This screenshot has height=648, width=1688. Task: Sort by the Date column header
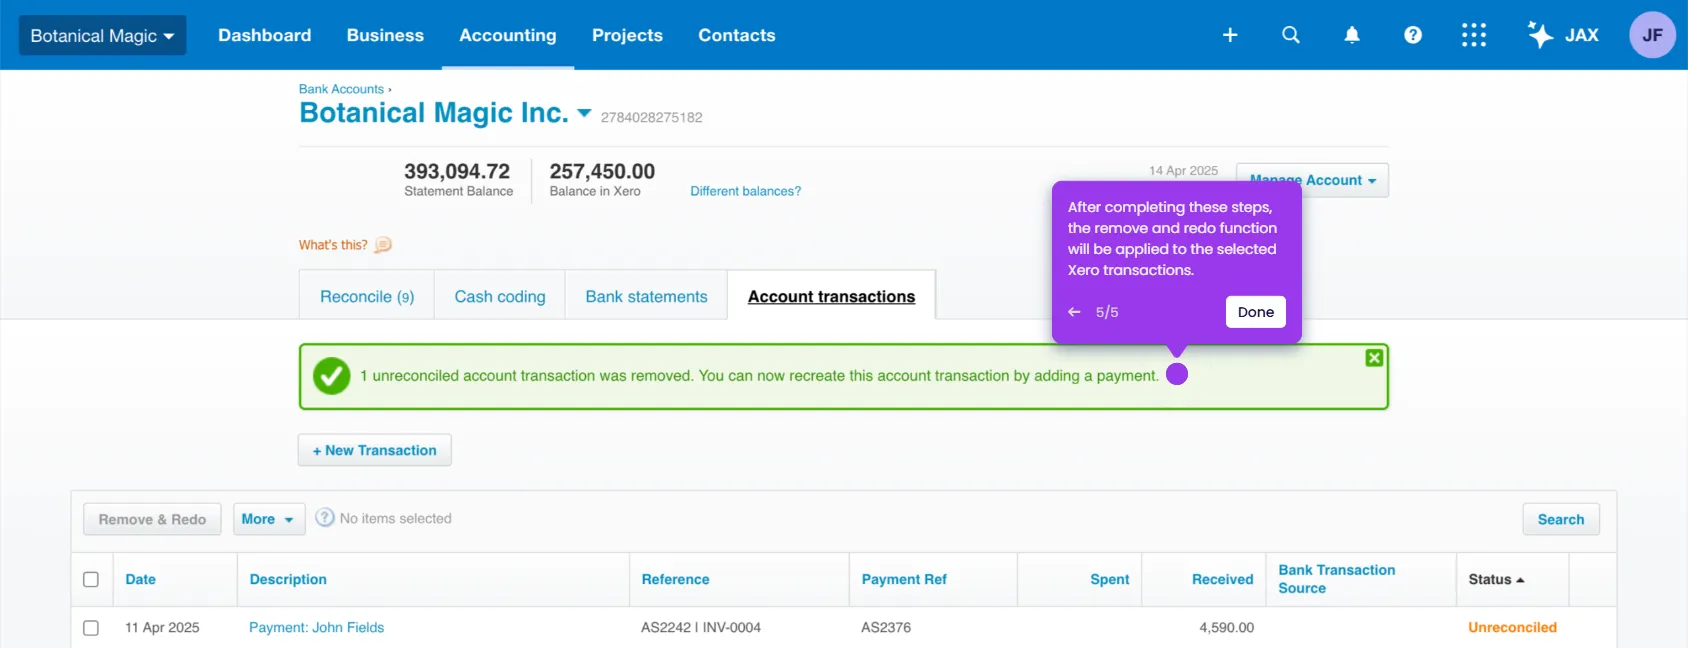[141, 579]
